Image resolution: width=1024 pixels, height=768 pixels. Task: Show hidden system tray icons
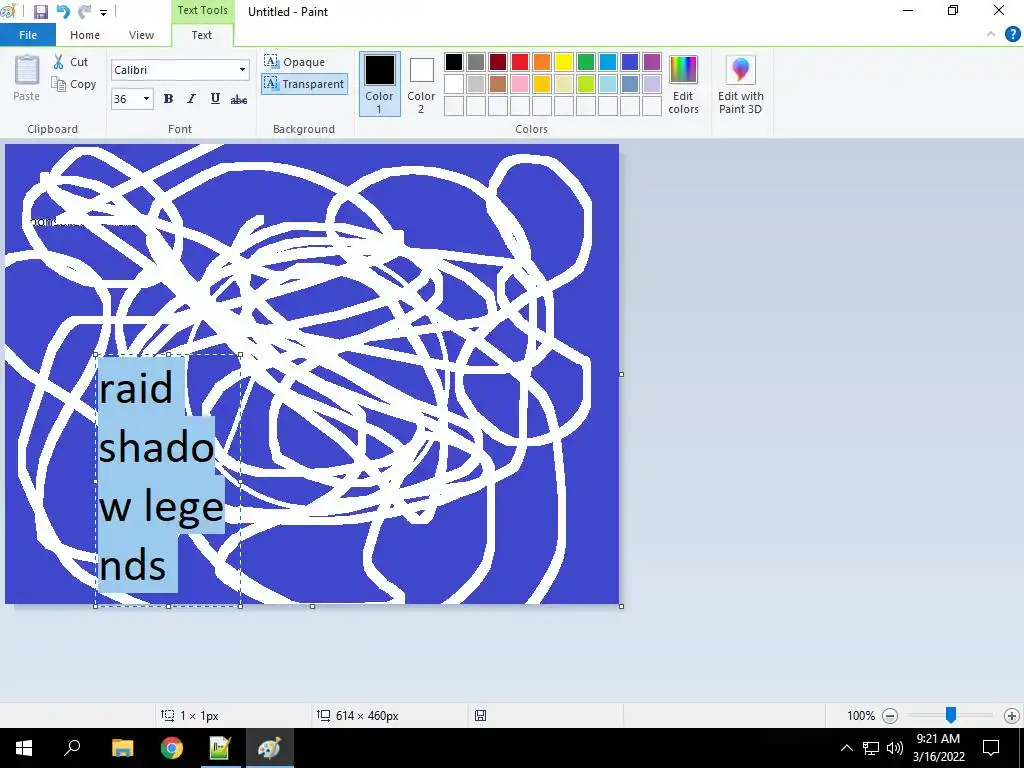point(846,748)
